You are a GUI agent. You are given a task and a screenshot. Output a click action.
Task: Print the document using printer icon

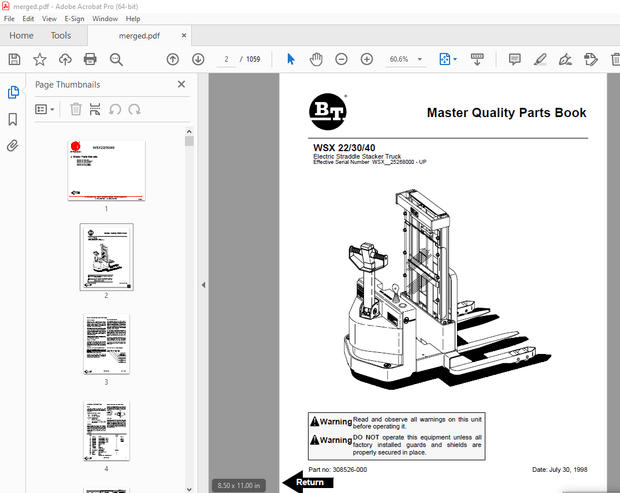(x=90, y=59)
